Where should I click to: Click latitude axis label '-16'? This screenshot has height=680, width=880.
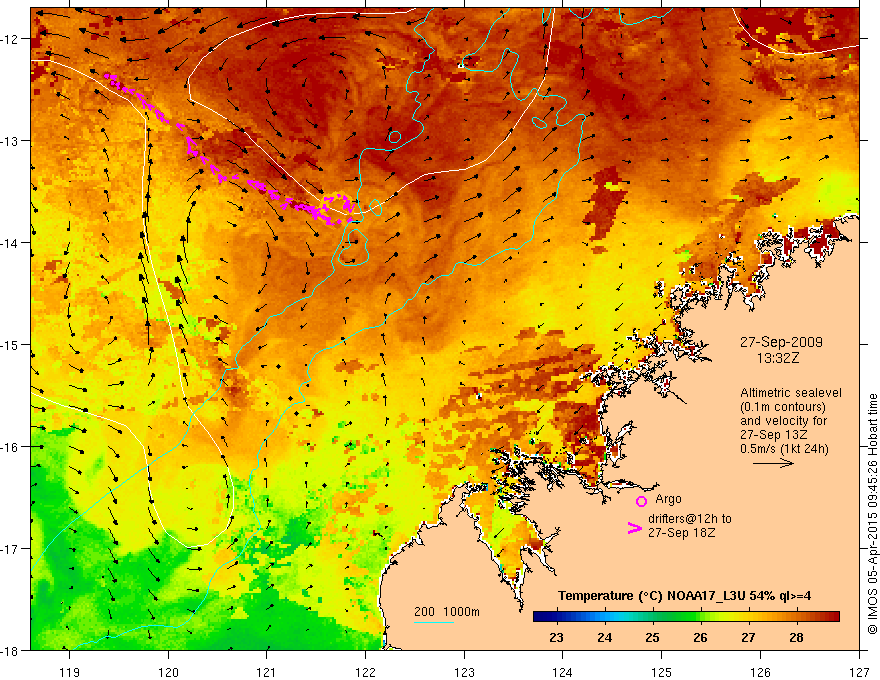11,447
